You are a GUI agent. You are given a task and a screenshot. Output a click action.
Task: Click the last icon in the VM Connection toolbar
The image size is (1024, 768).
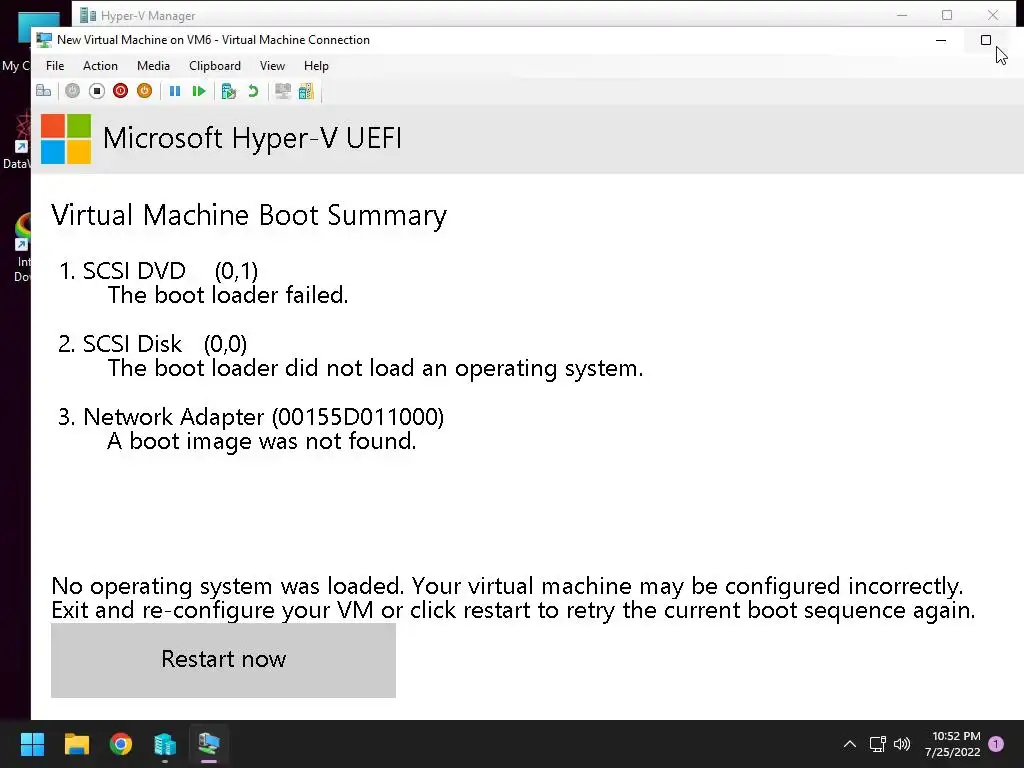[x=306, y=91]
